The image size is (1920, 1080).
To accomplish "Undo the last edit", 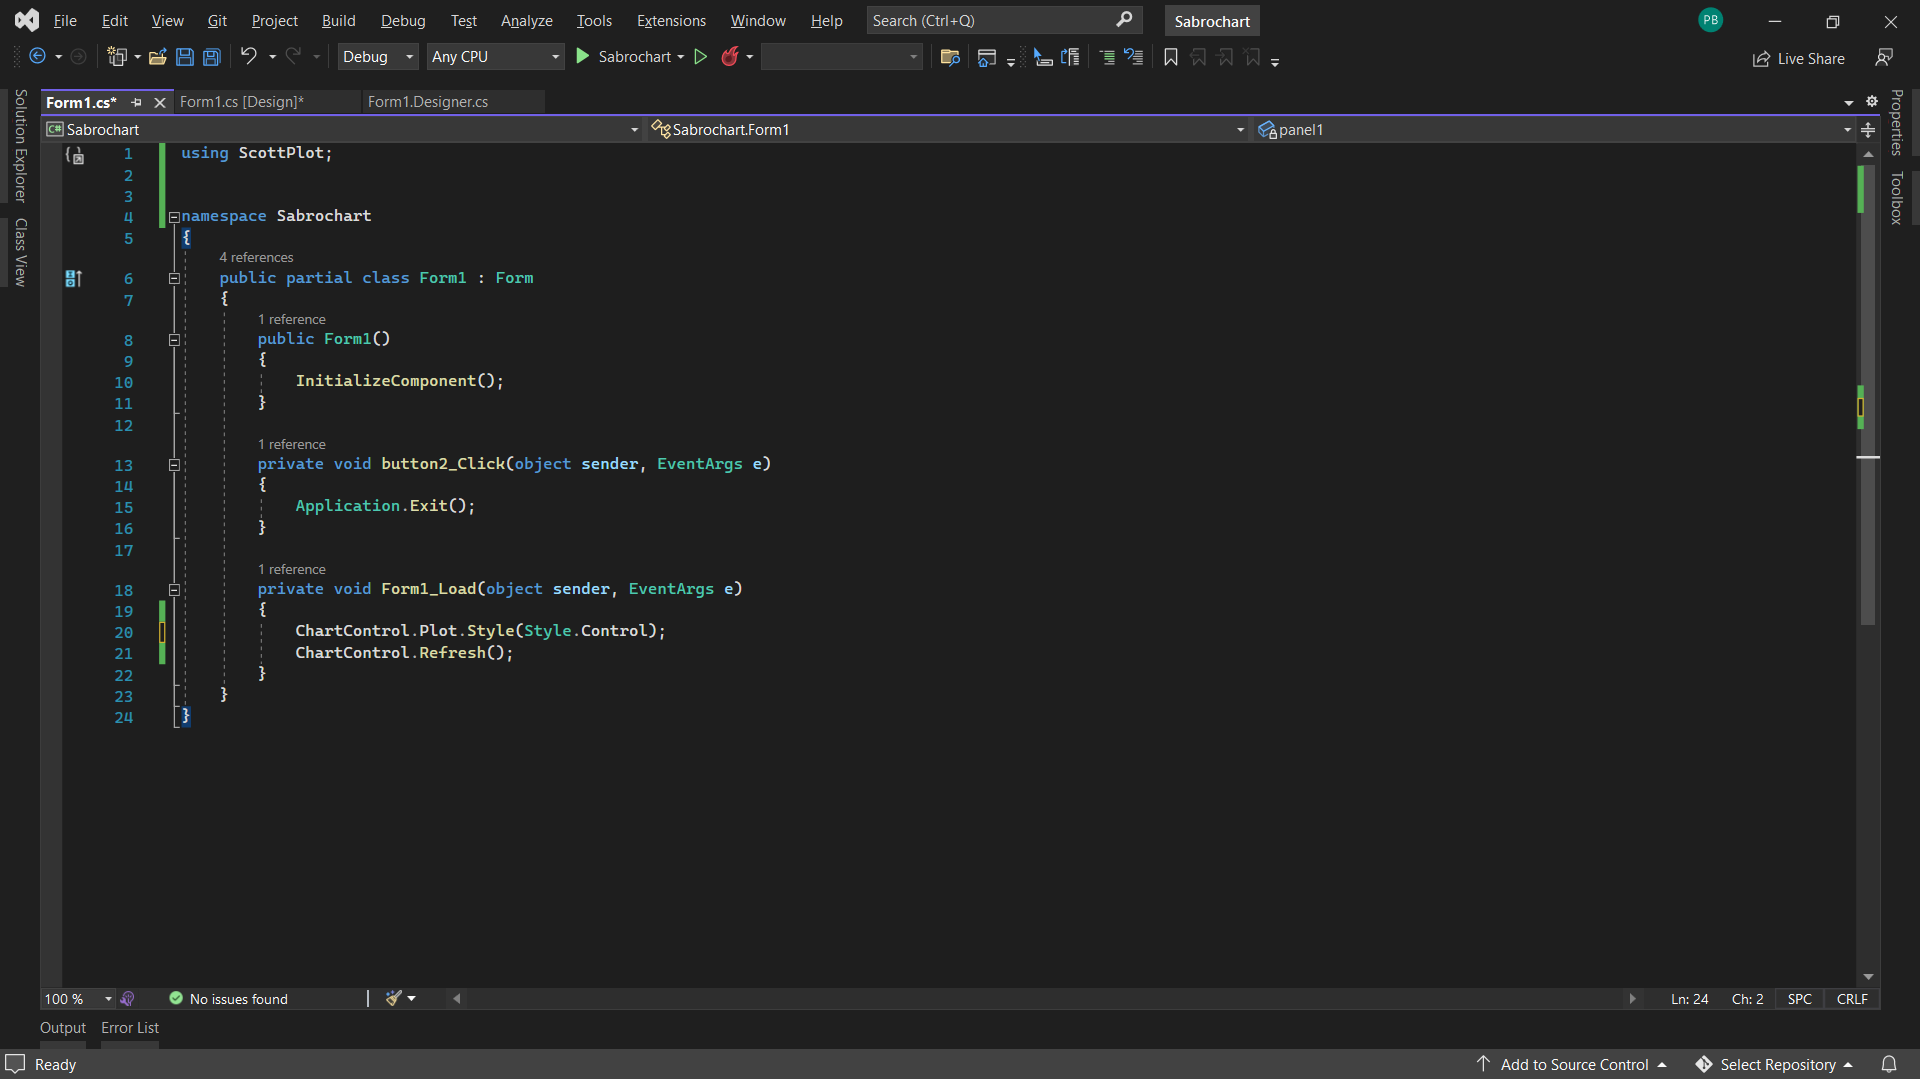I will coord(250,57).
